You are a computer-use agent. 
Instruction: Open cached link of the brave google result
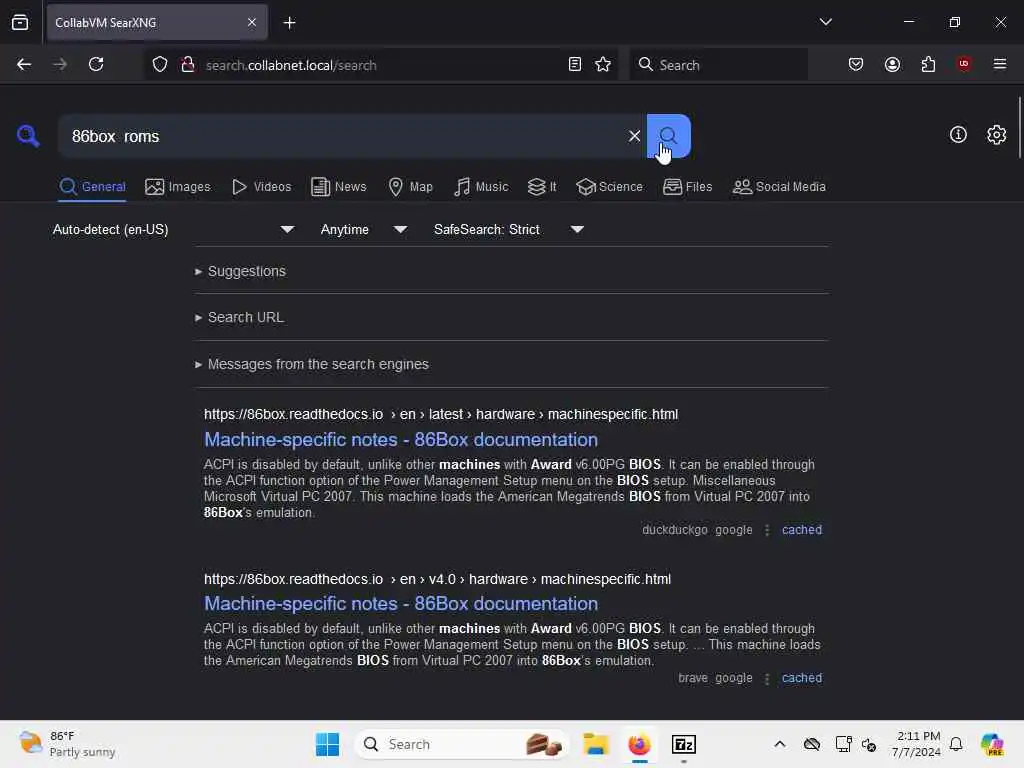pos(802,678)
